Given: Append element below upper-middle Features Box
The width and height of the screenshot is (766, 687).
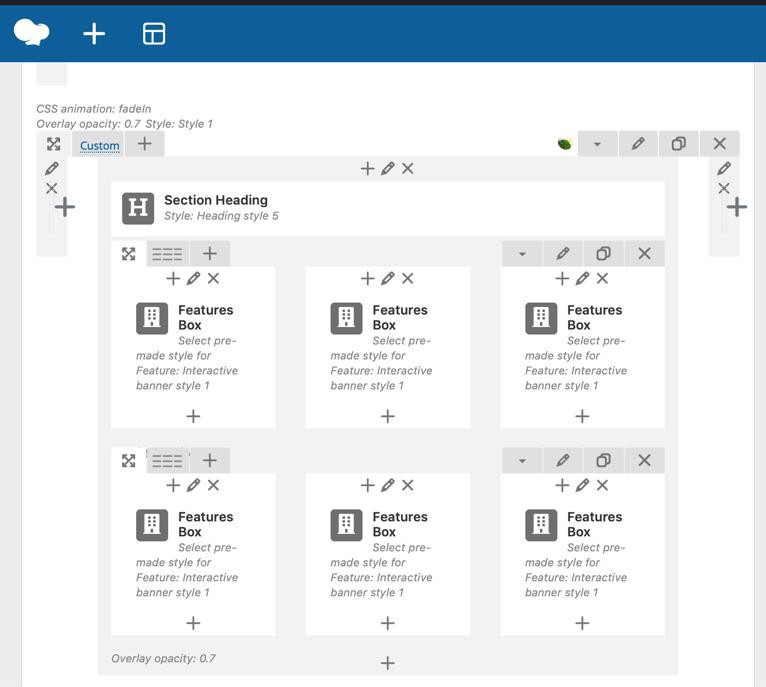Looking at the screenshot, I should coord(387,416).
